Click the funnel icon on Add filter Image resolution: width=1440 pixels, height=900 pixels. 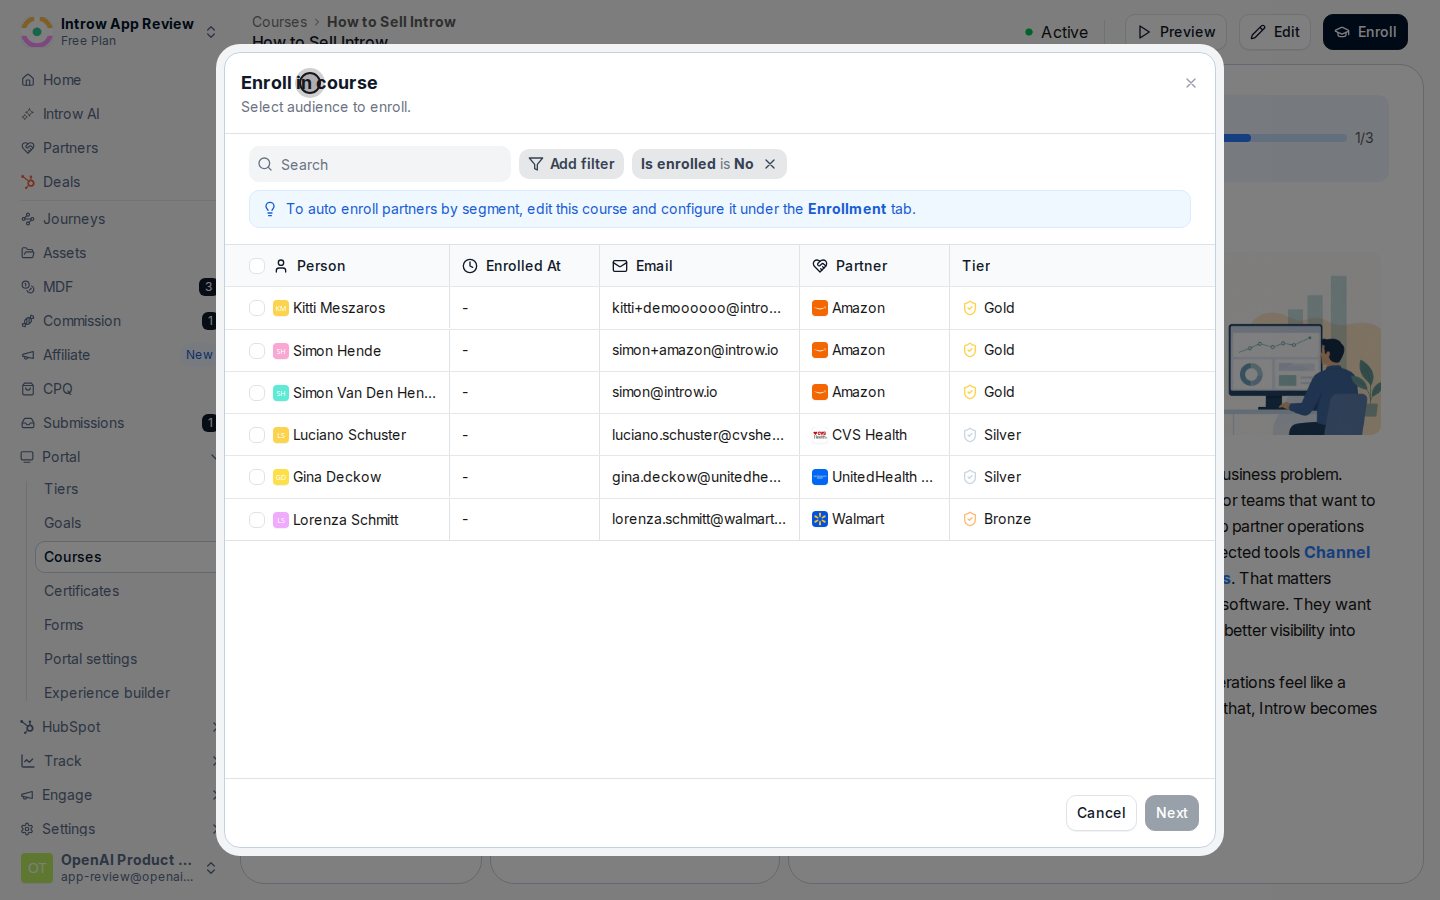coord(536,164)
